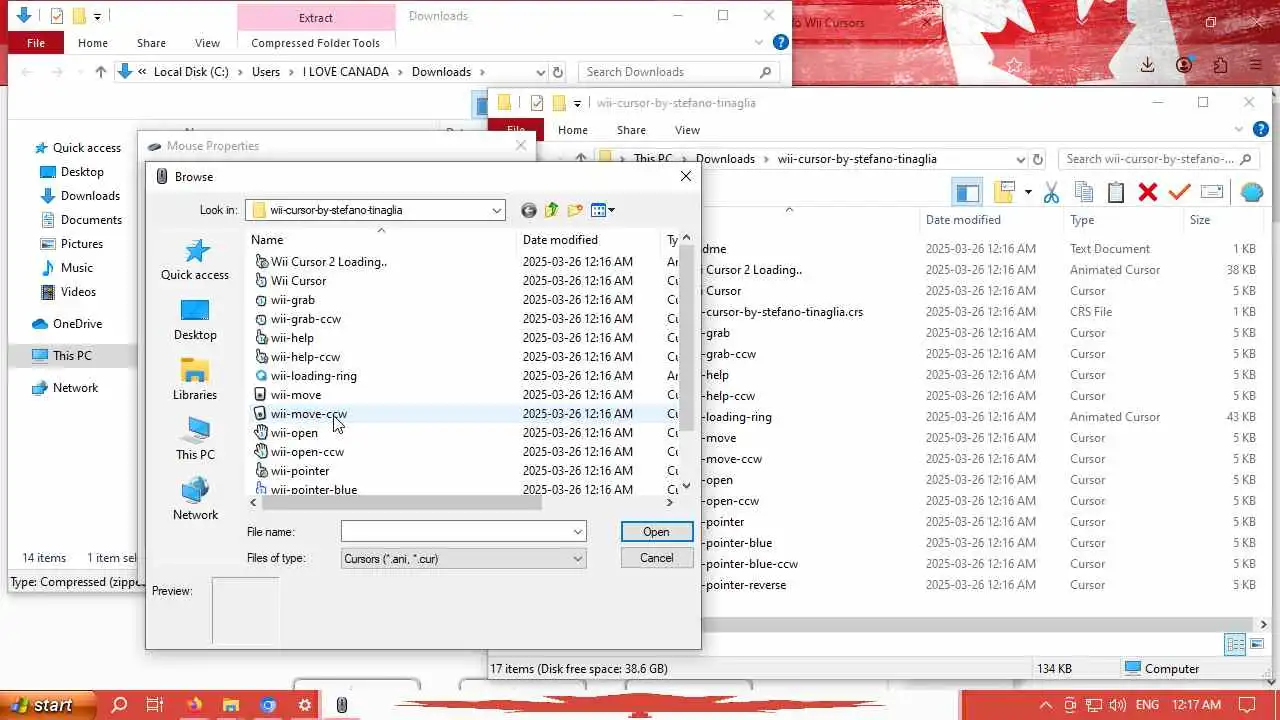Click Copy icon in wii-cursor window toolbar
Image resolution: width=1280 pixels, height=720 pixels.
[1084, 192]
